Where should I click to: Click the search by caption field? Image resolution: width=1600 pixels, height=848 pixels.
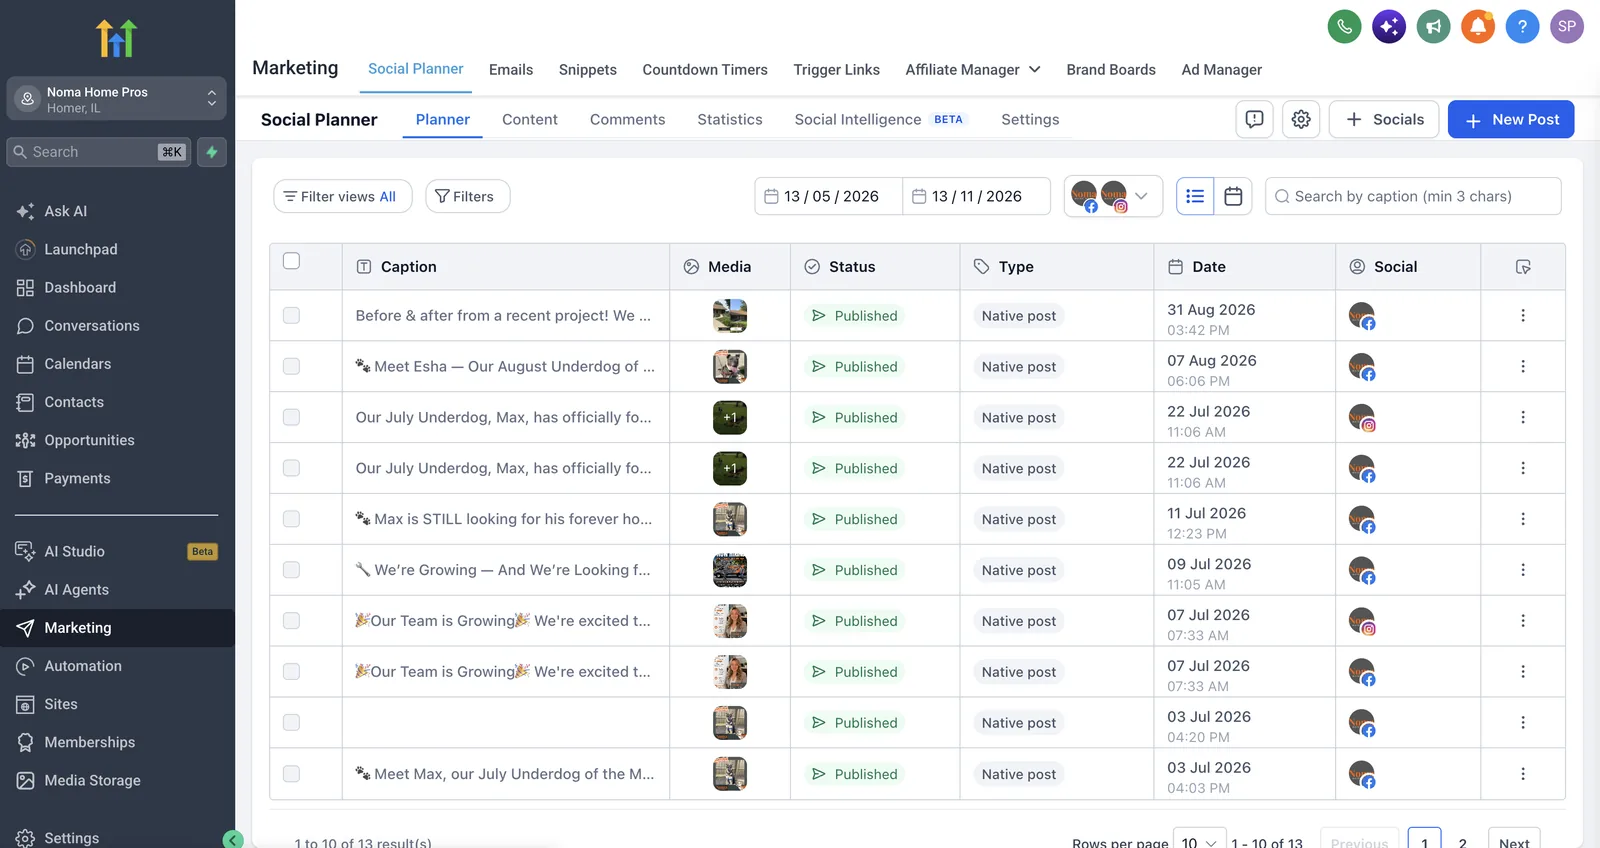click(1413, 197)
